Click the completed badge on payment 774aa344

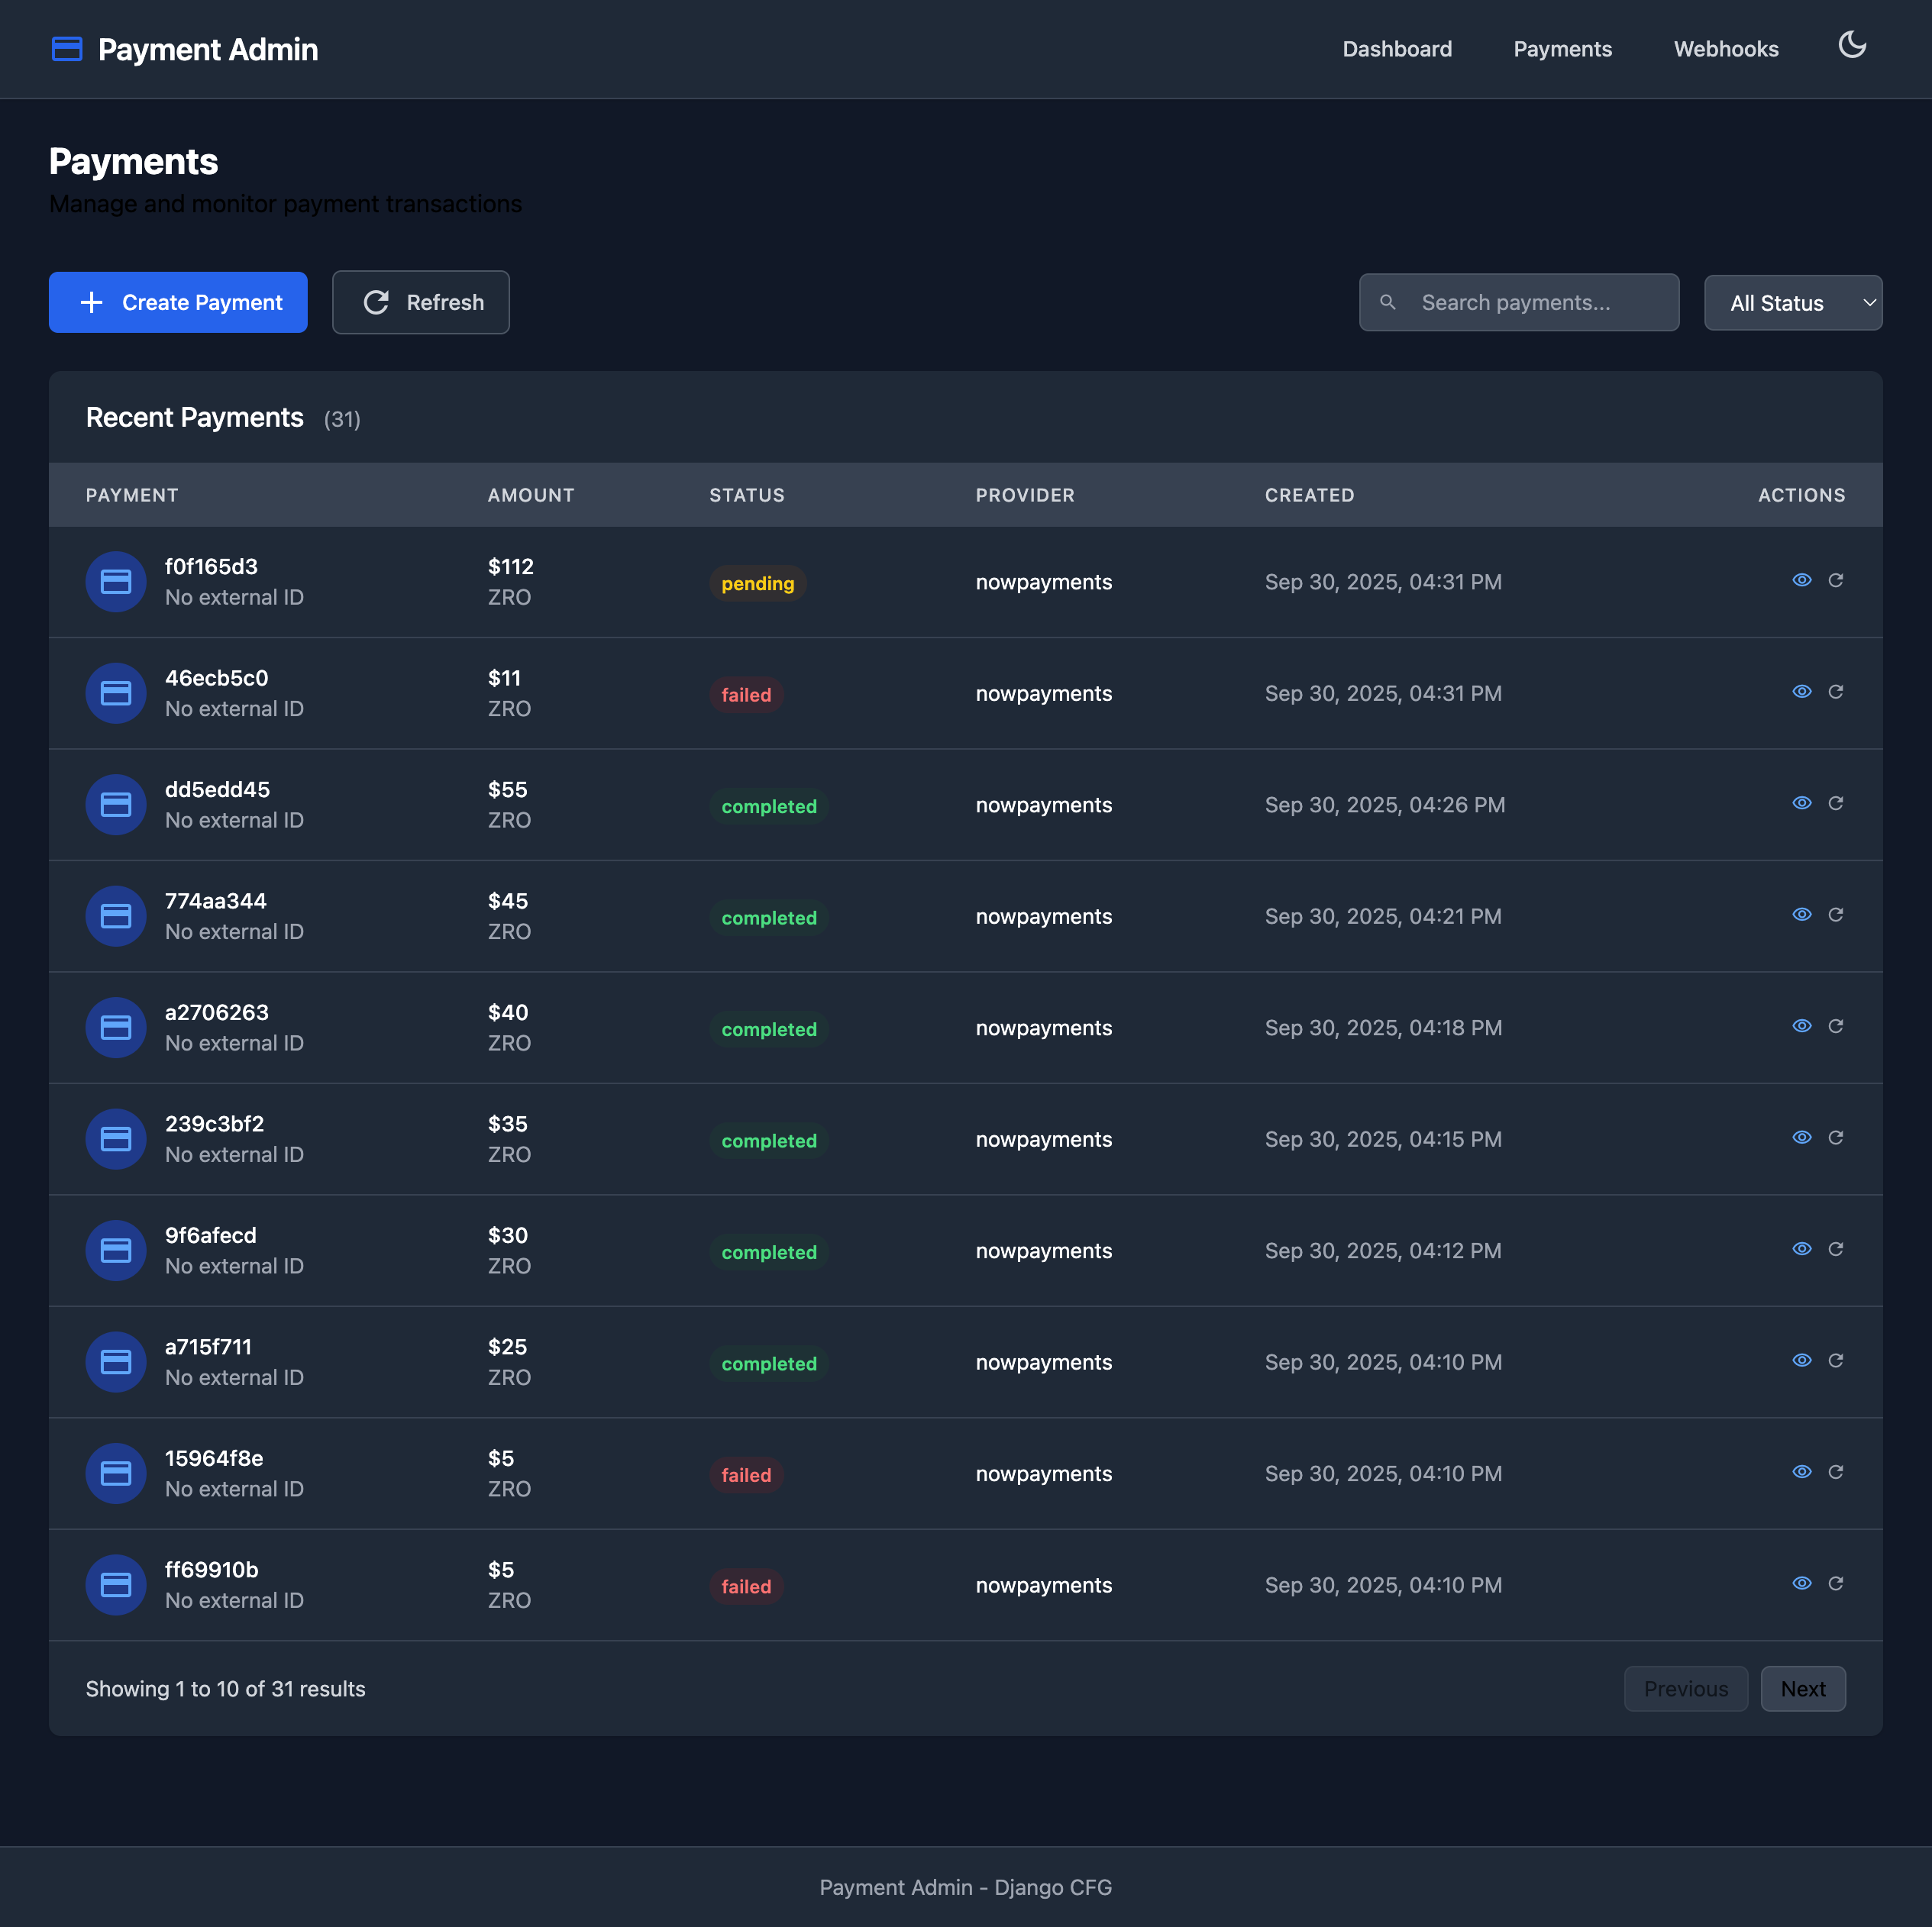(x=768, y=917)
